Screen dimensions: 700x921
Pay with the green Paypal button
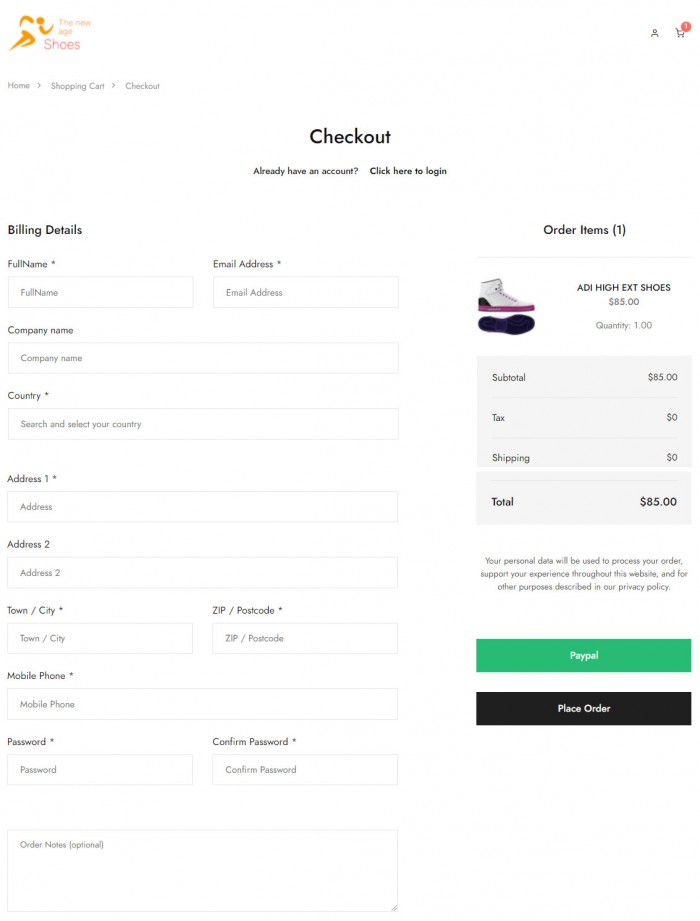click(583, 656)
